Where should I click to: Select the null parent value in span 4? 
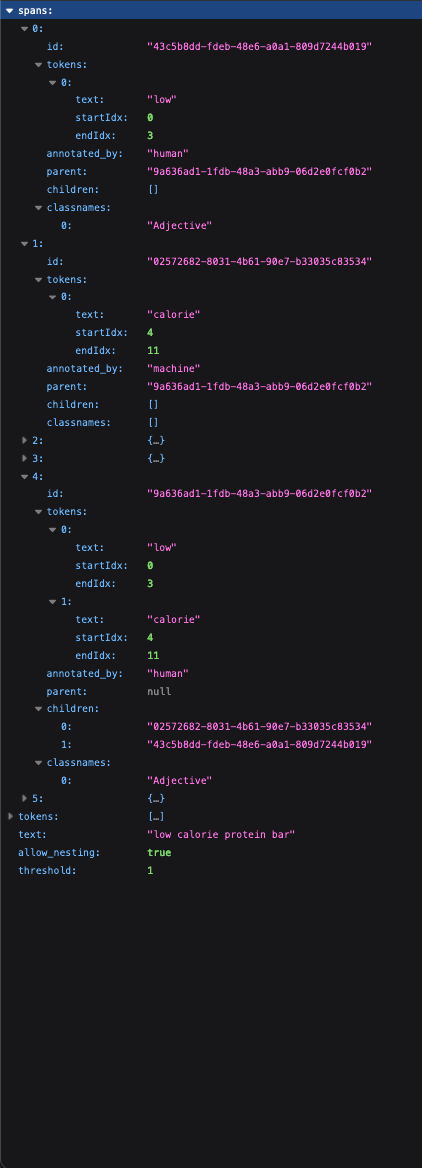(159, 691)
